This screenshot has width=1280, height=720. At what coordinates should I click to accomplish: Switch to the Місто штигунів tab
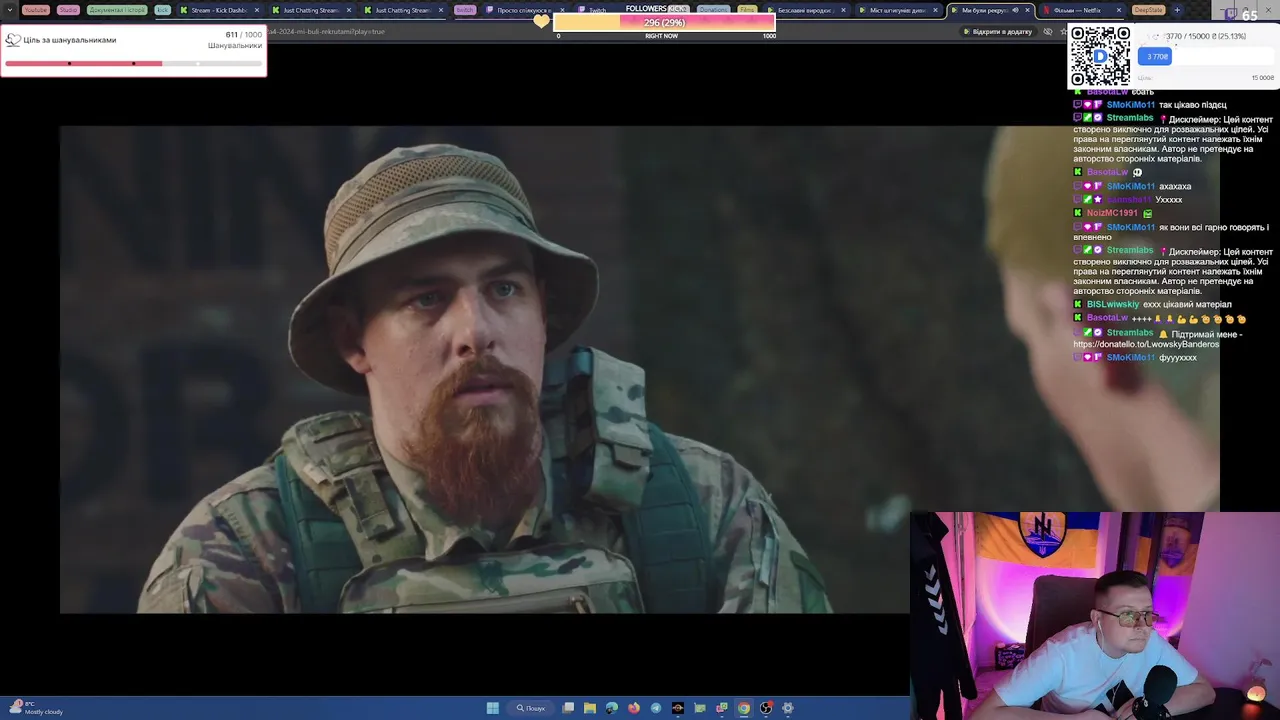tap(898, 10)
